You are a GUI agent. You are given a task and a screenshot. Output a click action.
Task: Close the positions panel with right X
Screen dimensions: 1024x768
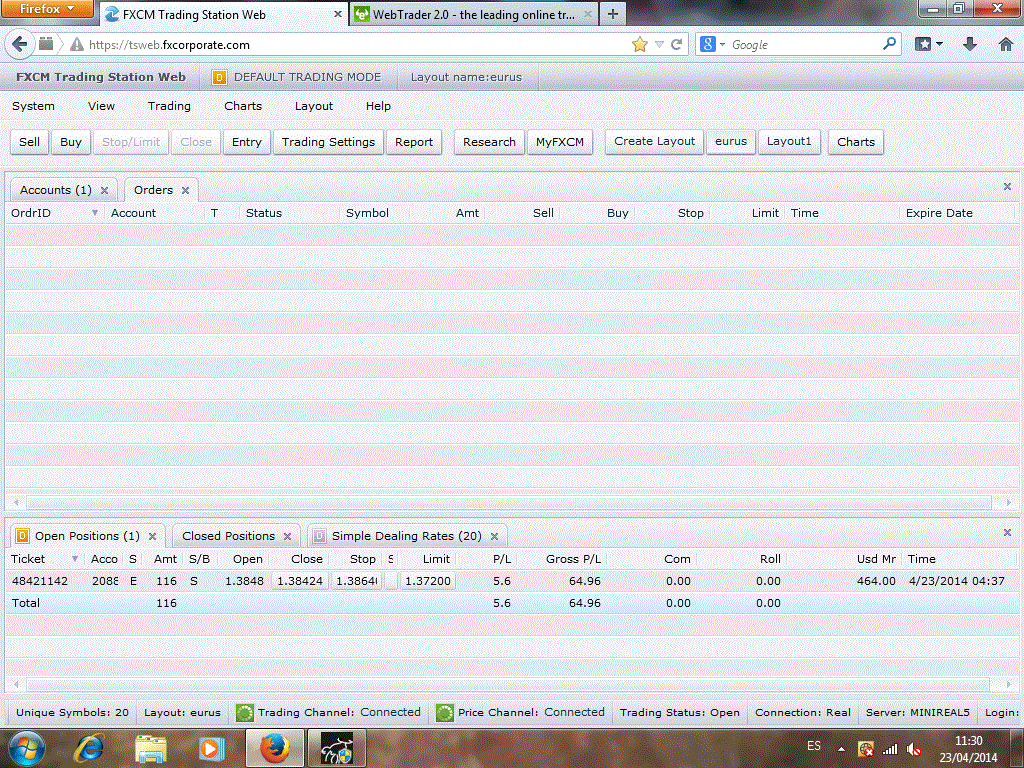pos(1007,533)
